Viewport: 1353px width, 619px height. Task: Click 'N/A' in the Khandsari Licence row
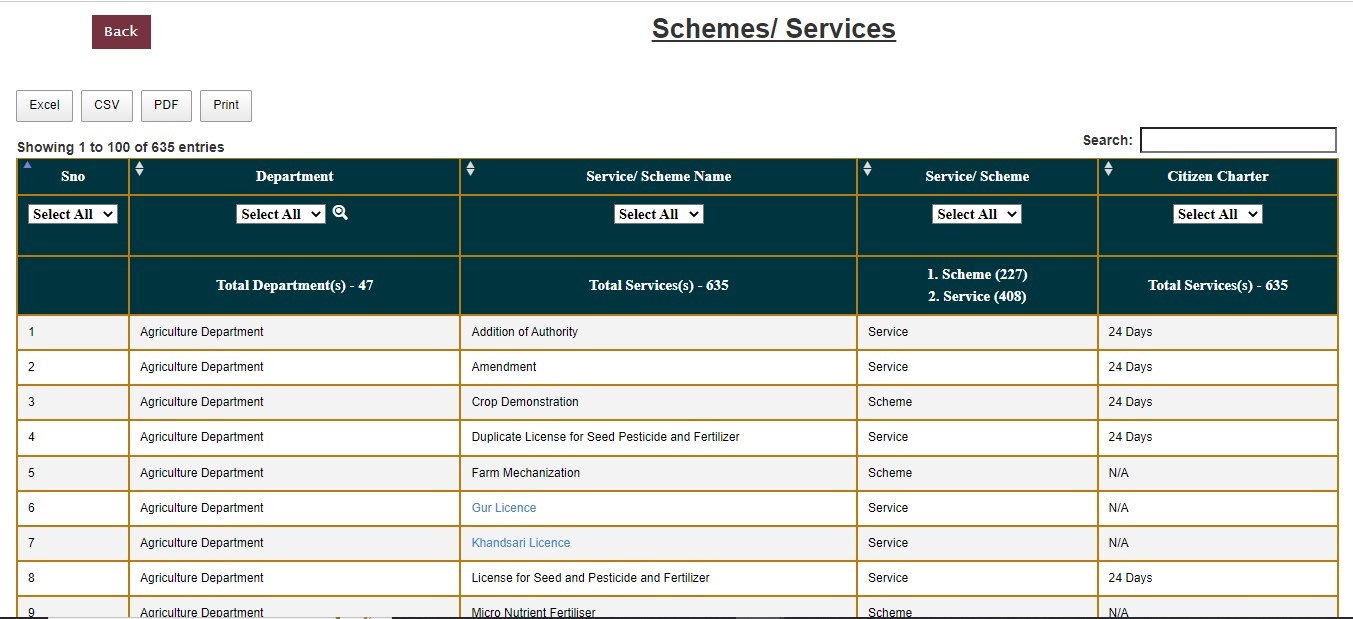(x=1119, y=543)
